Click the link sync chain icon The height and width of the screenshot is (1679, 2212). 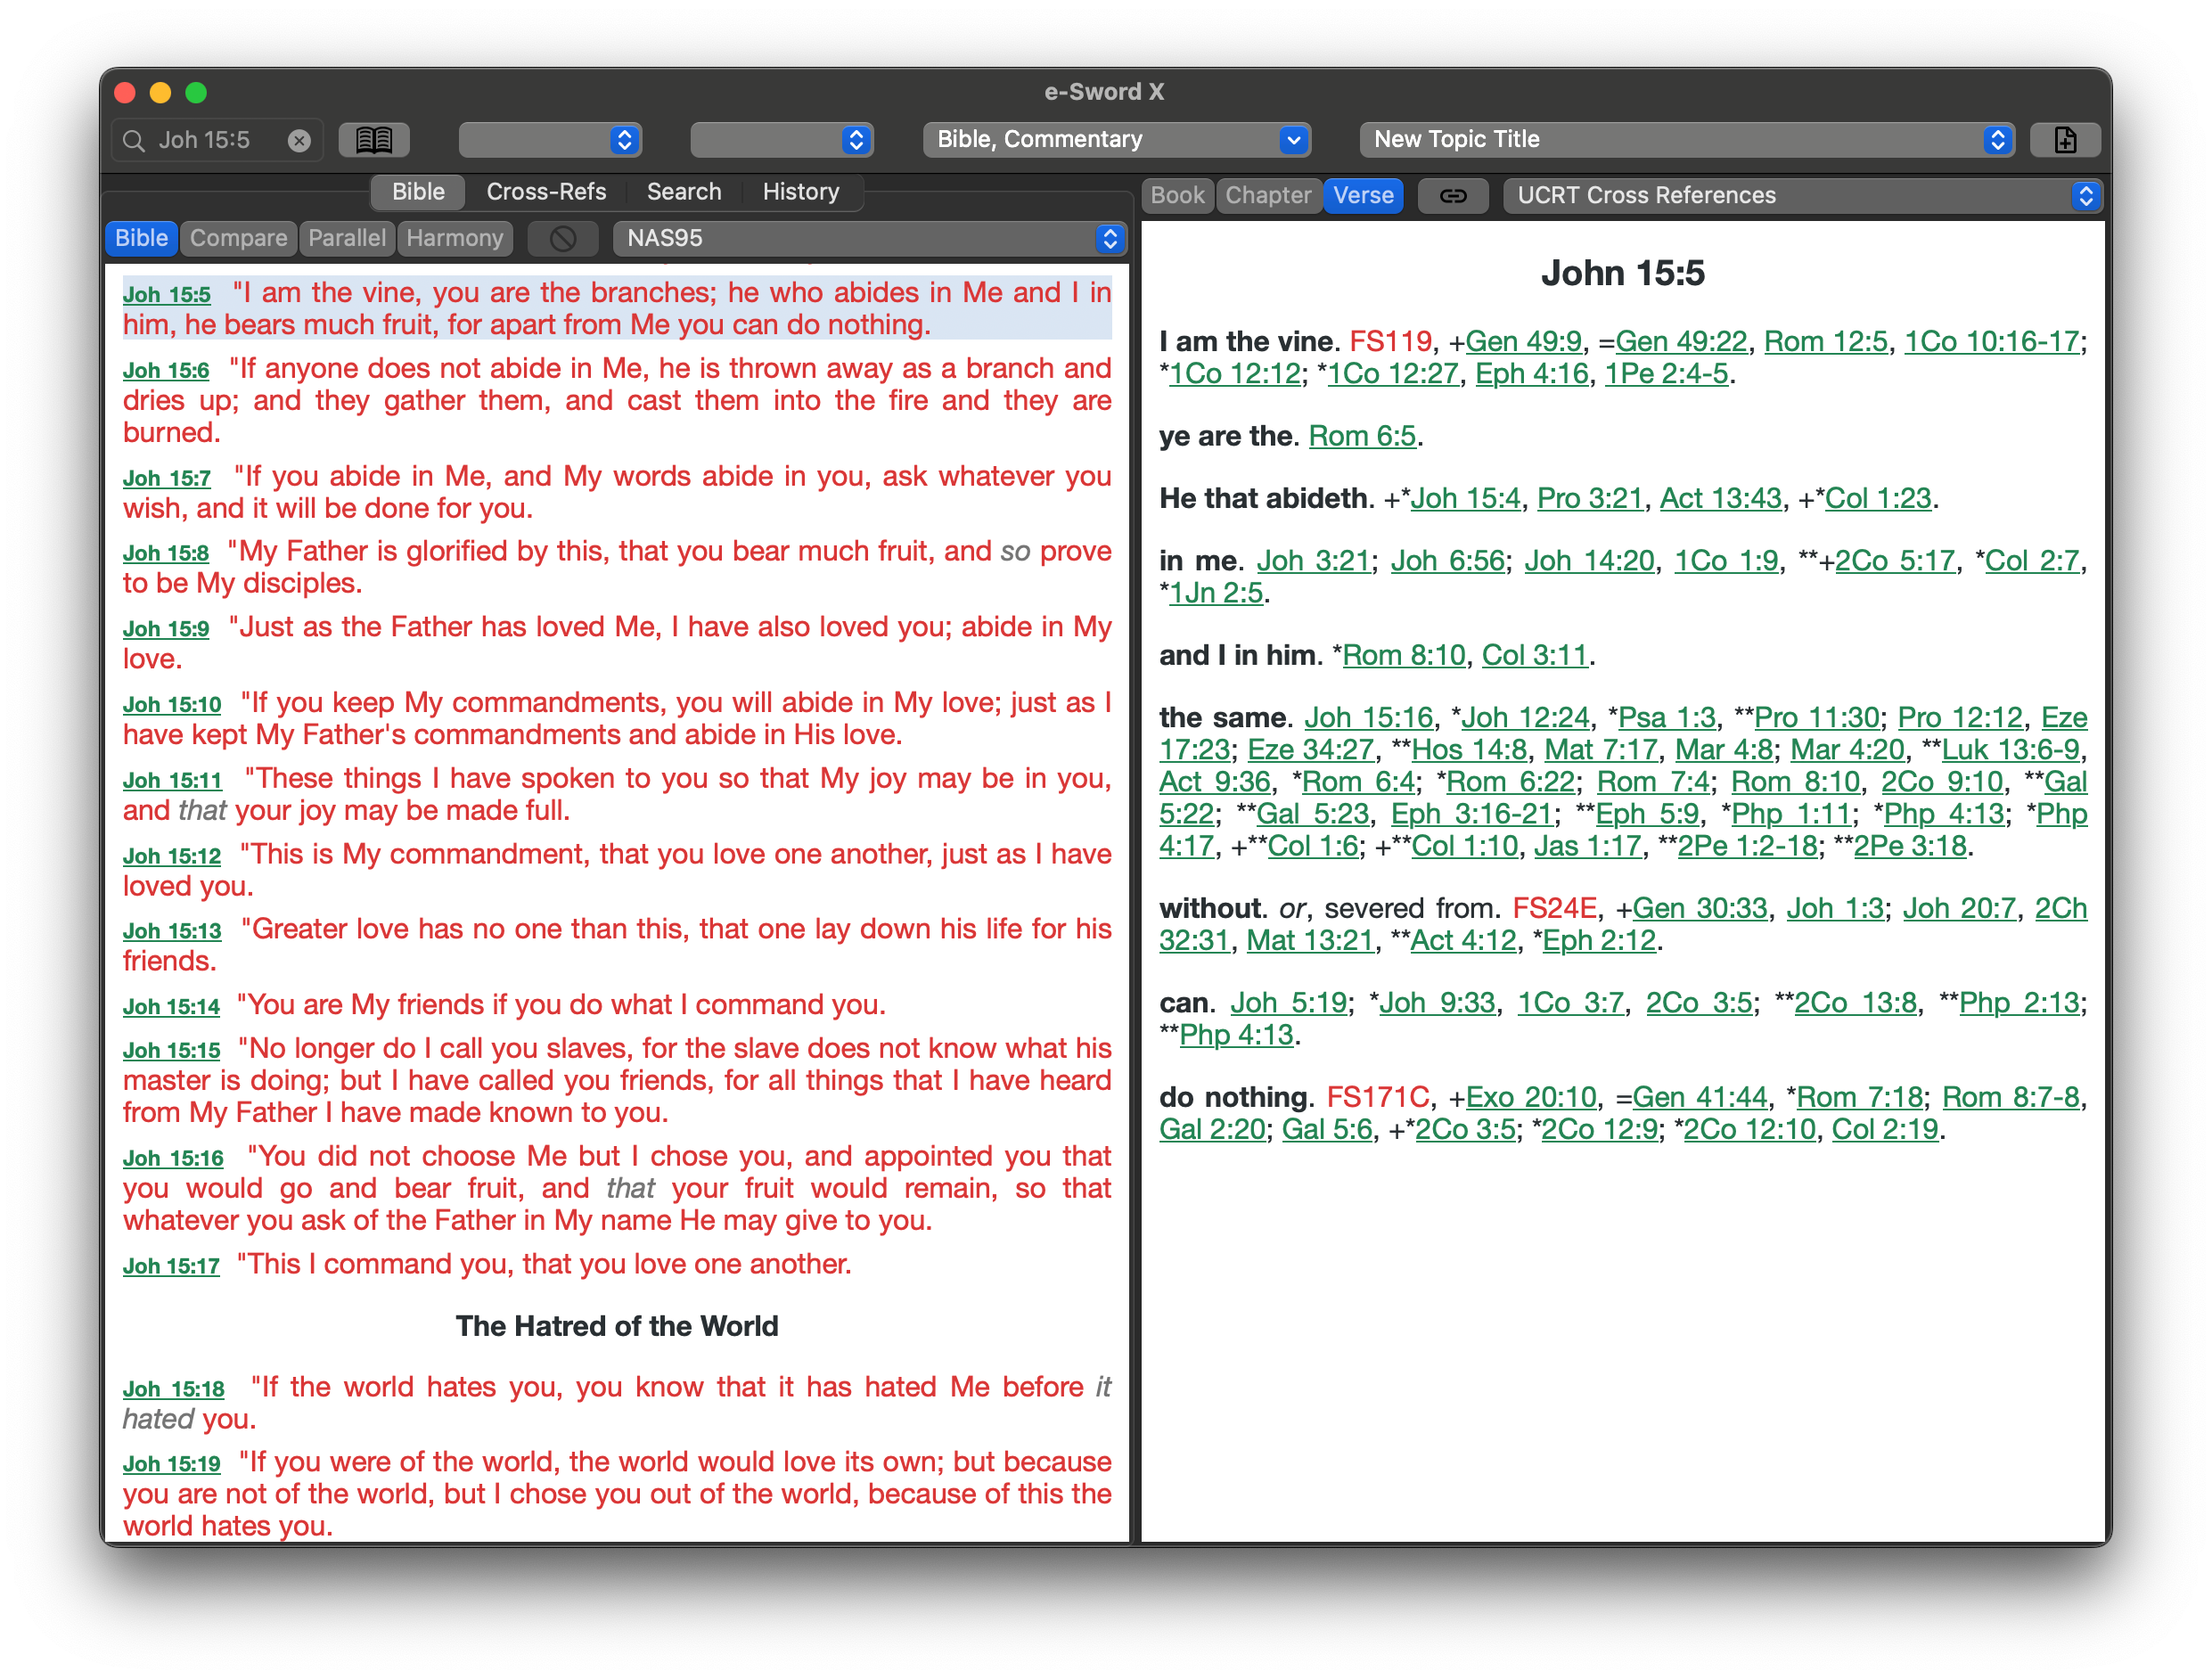(1452, 196)
